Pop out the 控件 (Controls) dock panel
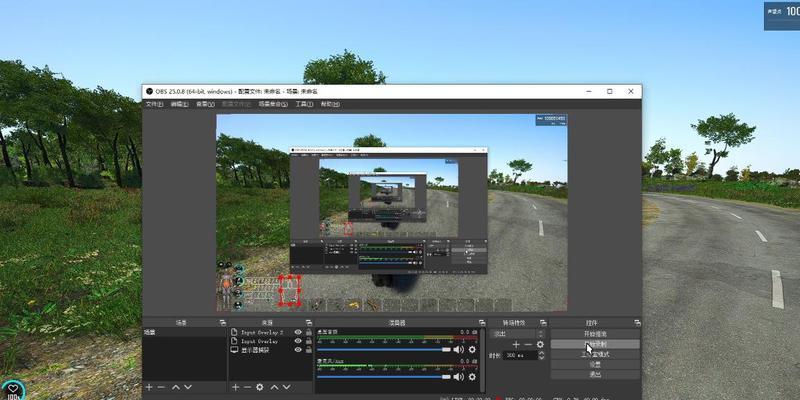This screenshot has height=400, width=800. (x=637, y=323)
